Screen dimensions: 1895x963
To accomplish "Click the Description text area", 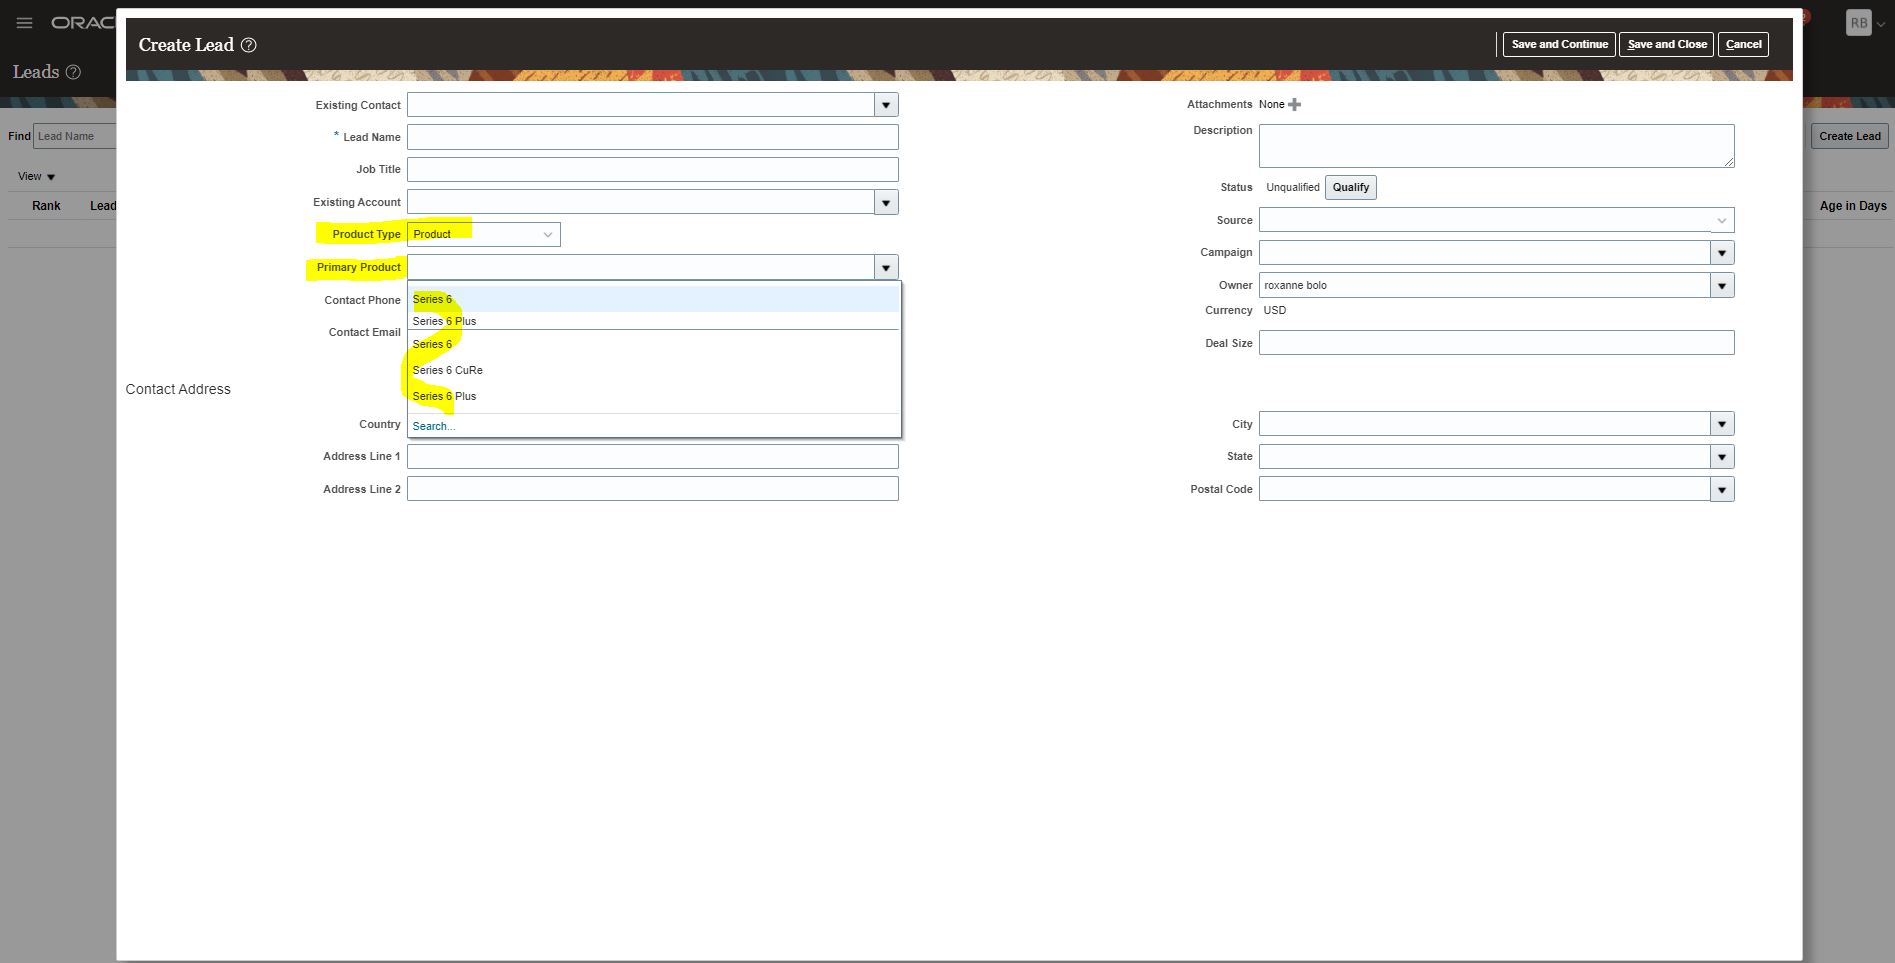I will pos(1496,146).
